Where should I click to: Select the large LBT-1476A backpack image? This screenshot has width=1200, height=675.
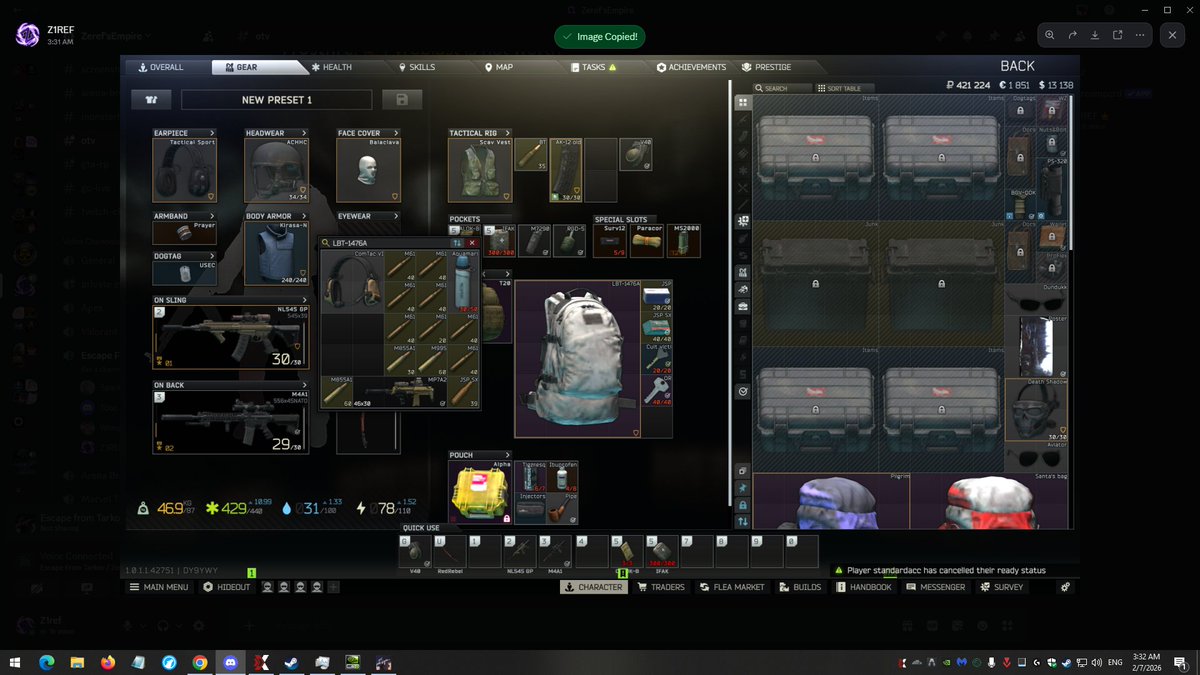[x=578, y=358]
